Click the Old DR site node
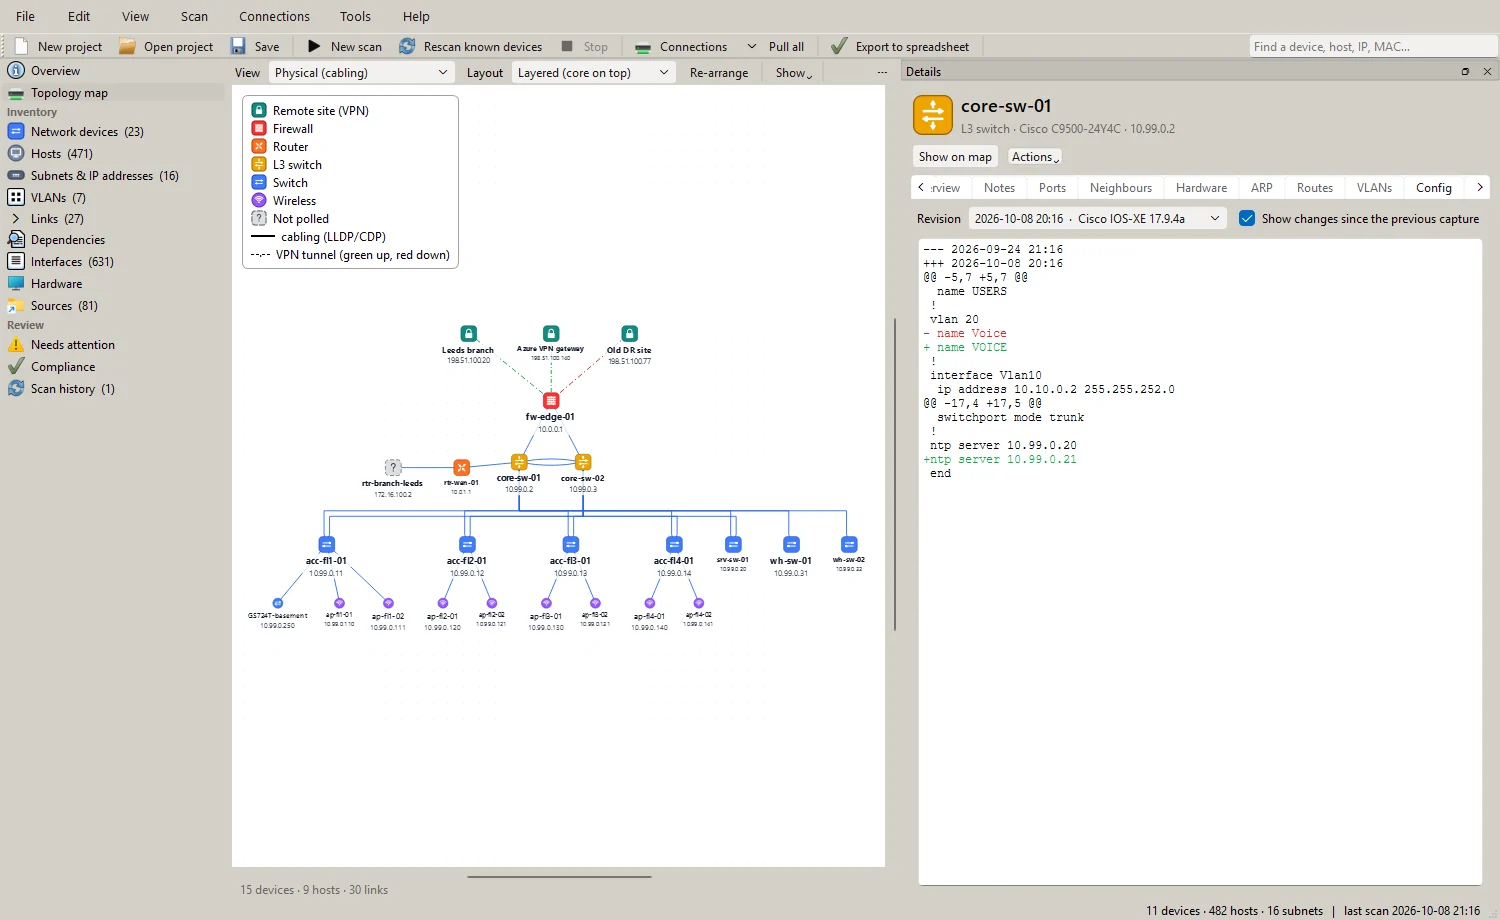This screenshot has height=920, width=1500. pos(629,334)
